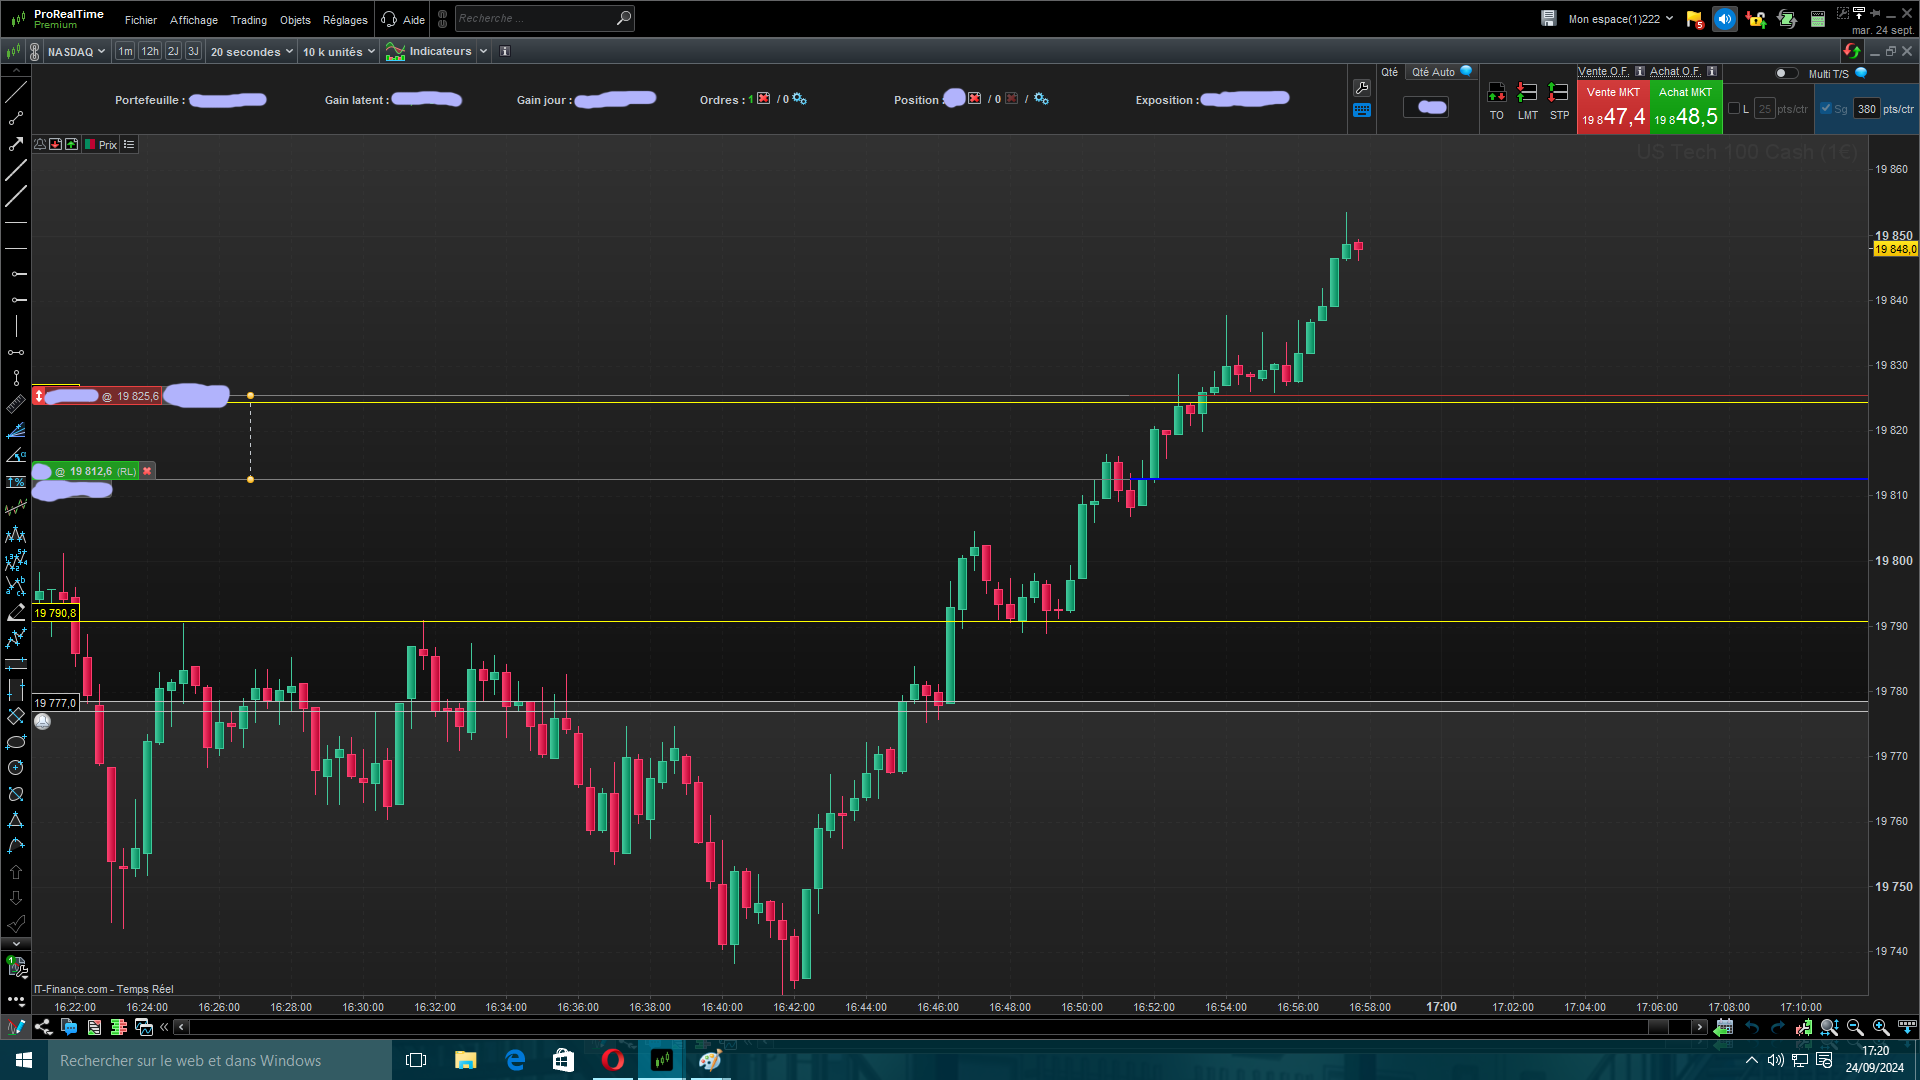Click the alert bell icon above chart

click(x=40, y=145)
